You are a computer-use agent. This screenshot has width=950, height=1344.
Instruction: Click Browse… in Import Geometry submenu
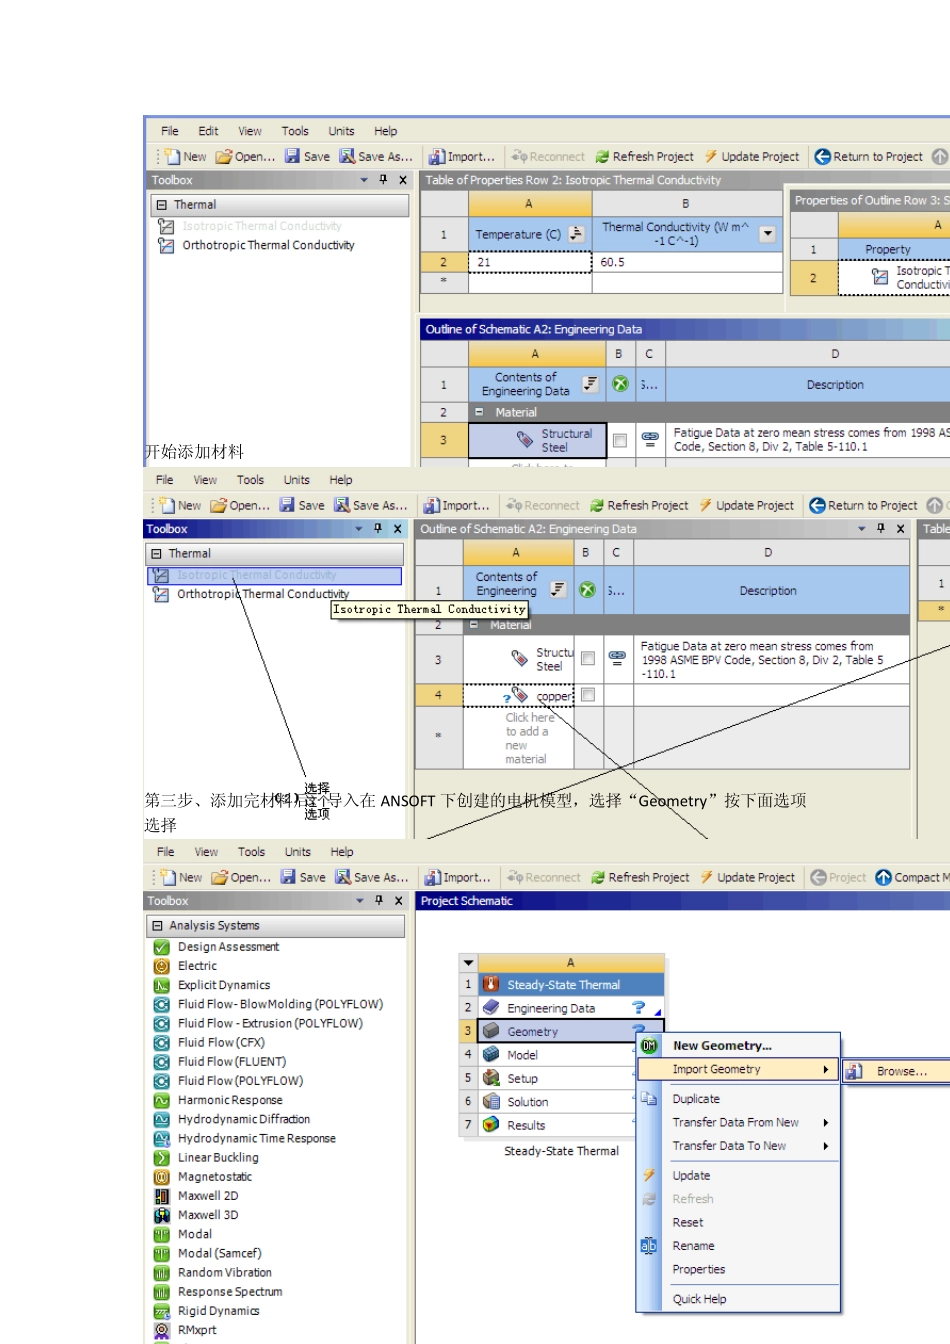[901, 1071]
